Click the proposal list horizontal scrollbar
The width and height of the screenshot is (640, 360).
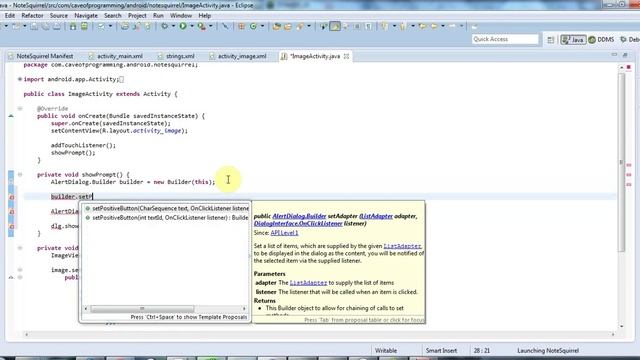(142, 309)
